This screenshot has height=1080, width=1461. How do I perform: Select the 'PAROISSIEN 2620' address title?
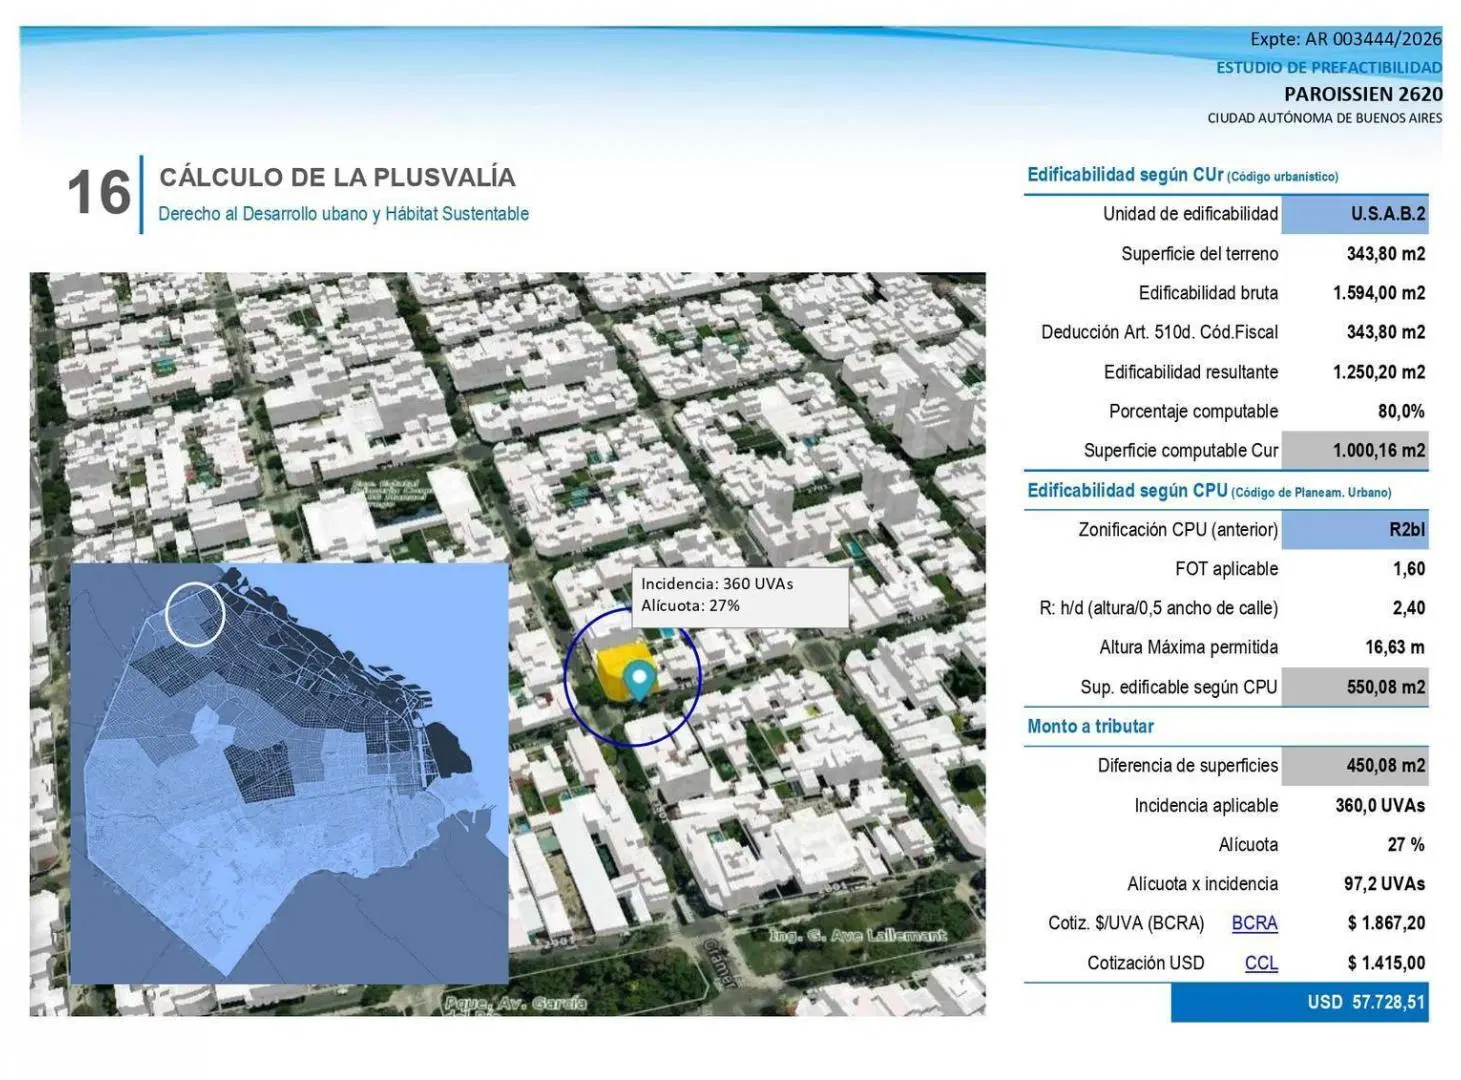click(1363, 94)
